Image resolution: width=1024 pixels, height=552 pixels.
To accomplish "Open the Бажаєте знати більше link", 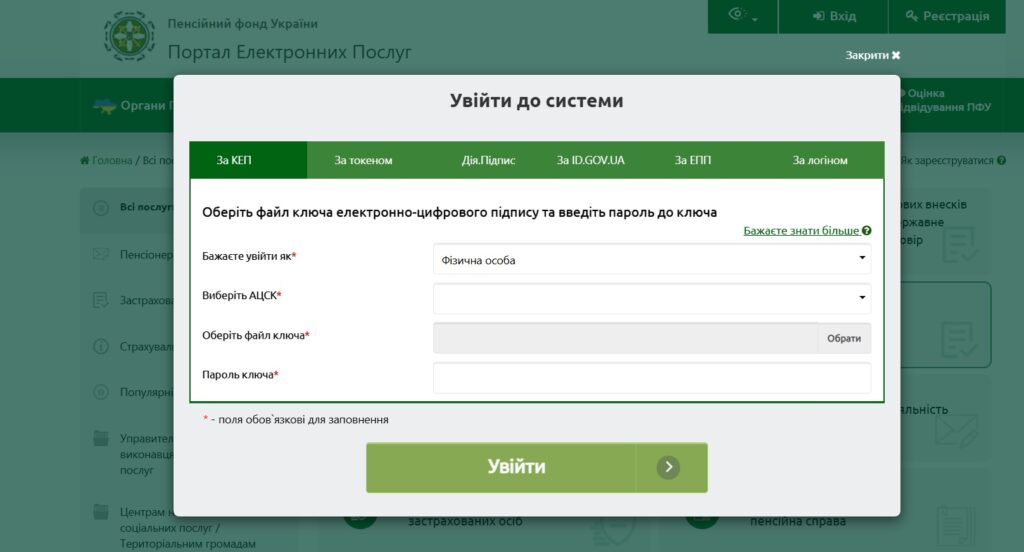I will pos(801,231).
